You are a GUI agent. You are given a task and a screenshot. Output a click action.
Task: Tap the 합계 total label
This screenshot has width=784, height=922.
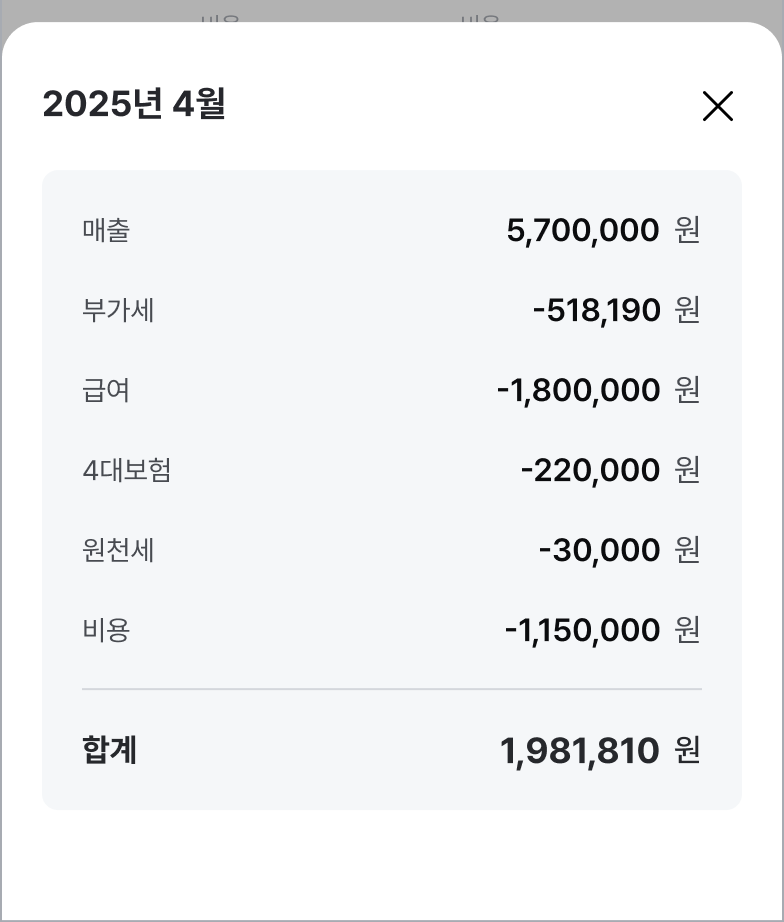[109, 750]
